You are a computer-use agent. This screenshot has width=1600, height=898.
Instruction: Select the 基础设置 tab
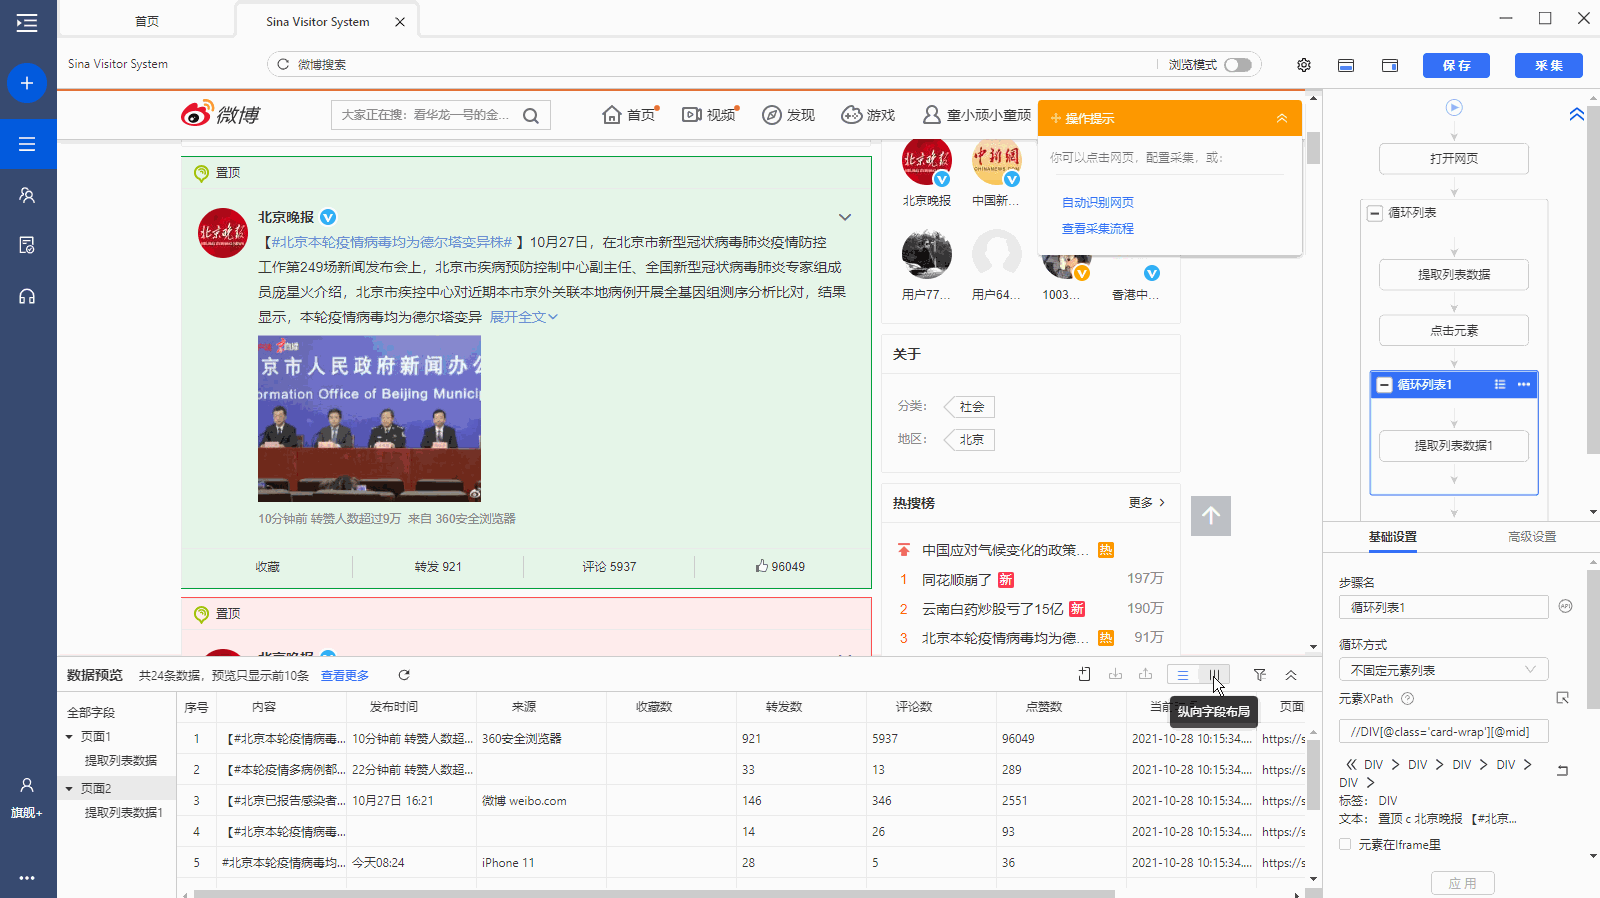(x=1393, y=537)
